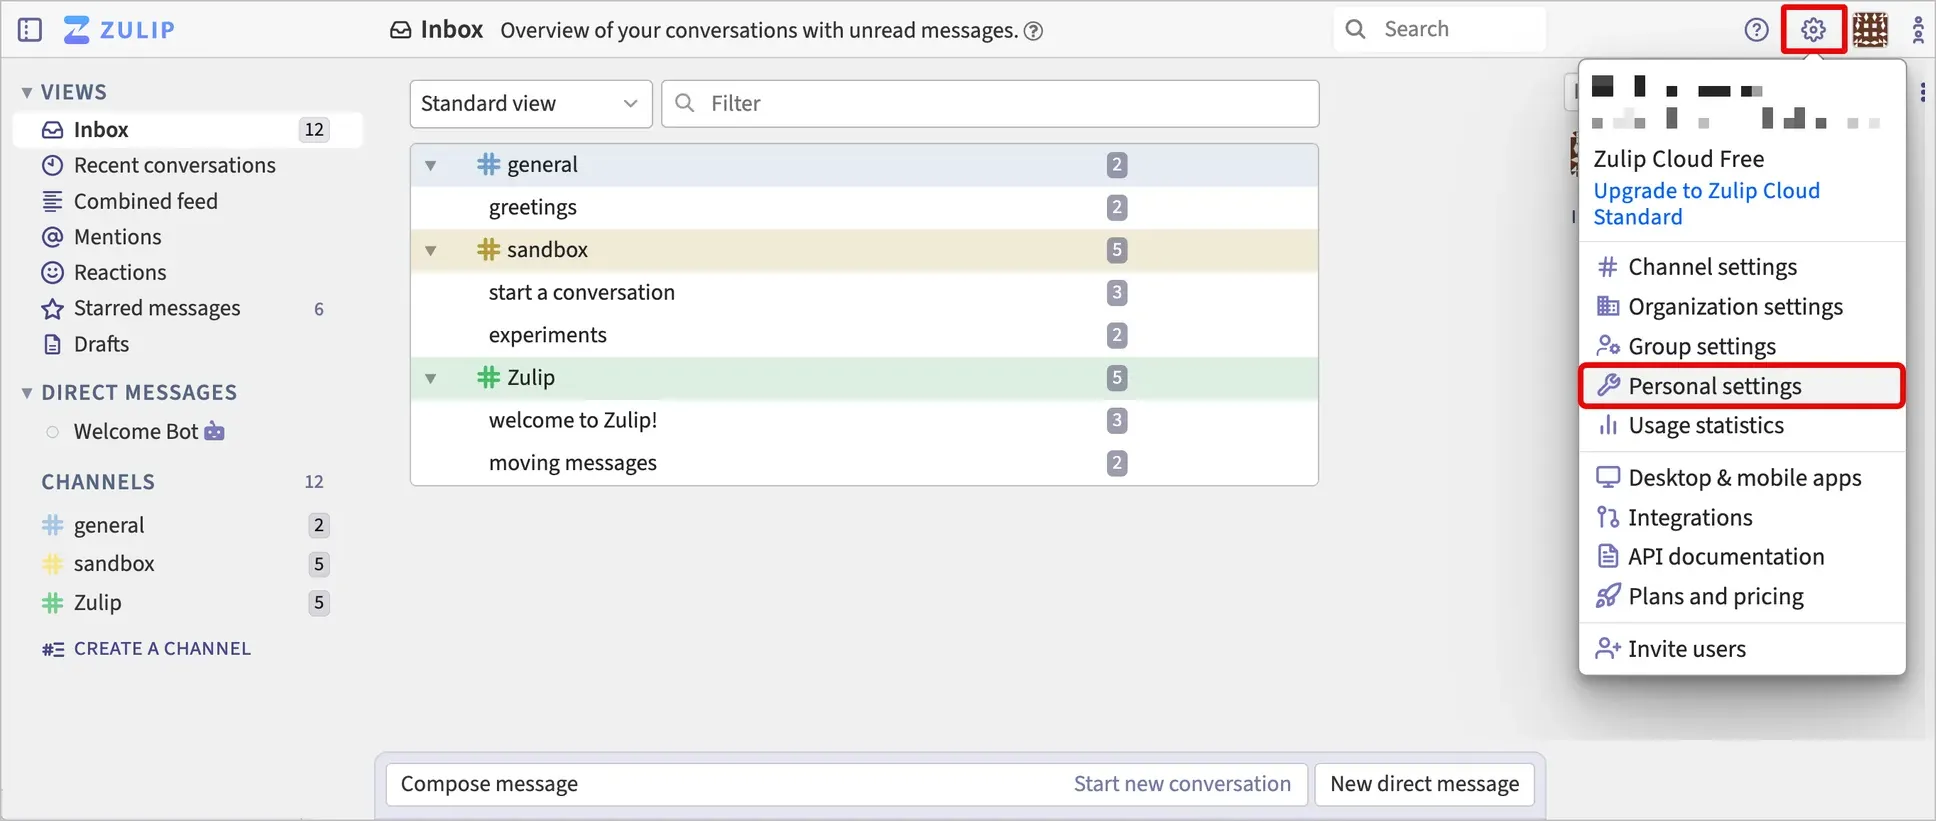This screenshot has height=821, width=1936.
Task: Open Starred messages view
Action: click(x=157, y=308)
